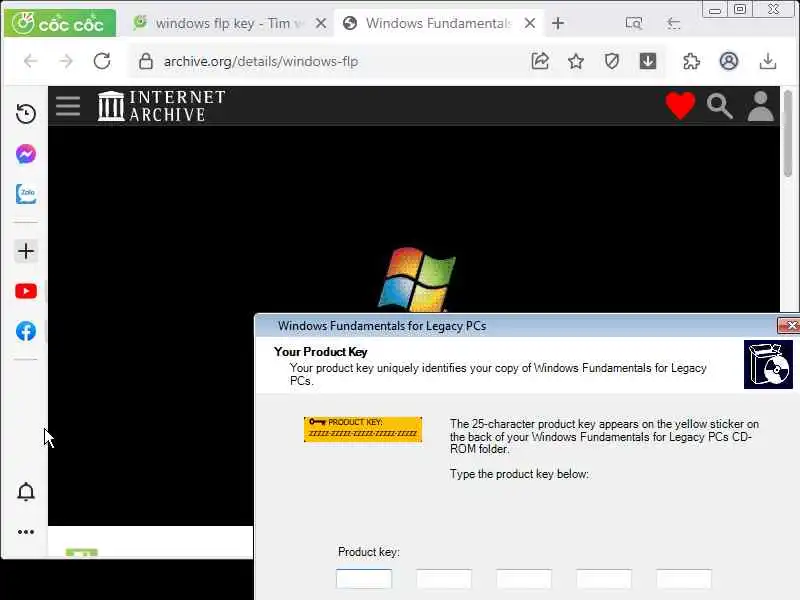Click the fourth product key field
Viewport: 800px width, 600px height.
click(x=604, y=579)
